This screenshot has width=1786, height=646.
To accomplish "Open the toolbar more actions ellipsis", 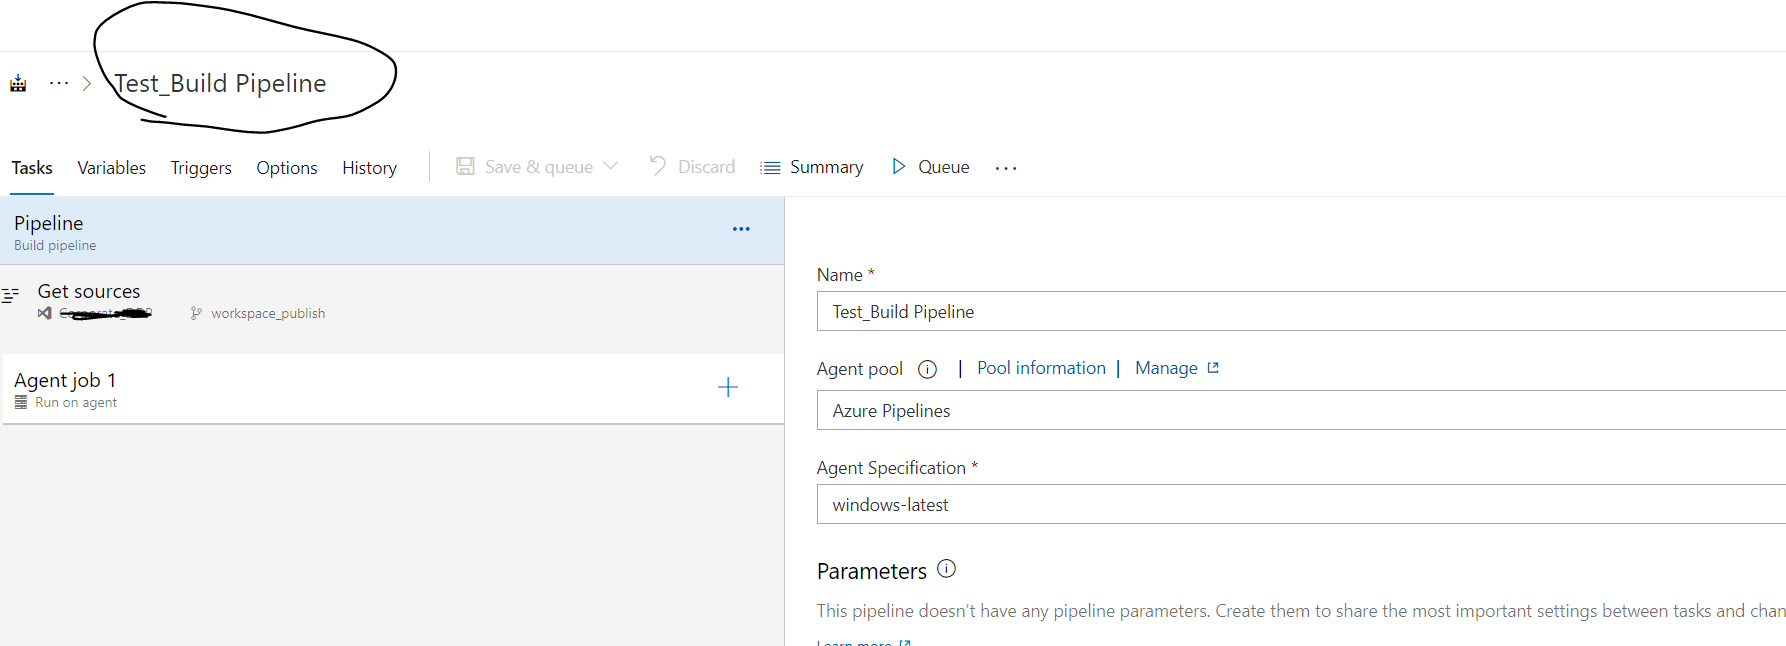I will point(1005,168).
